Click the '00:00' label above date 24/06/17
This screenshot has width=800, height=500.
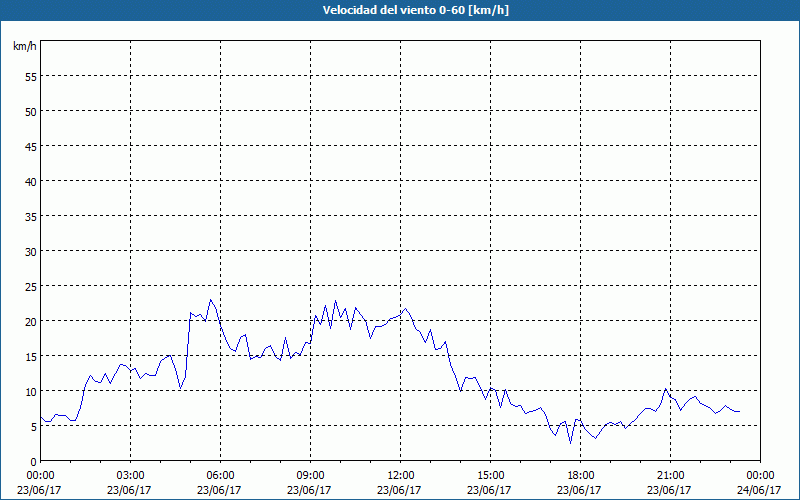pos(760,476)
